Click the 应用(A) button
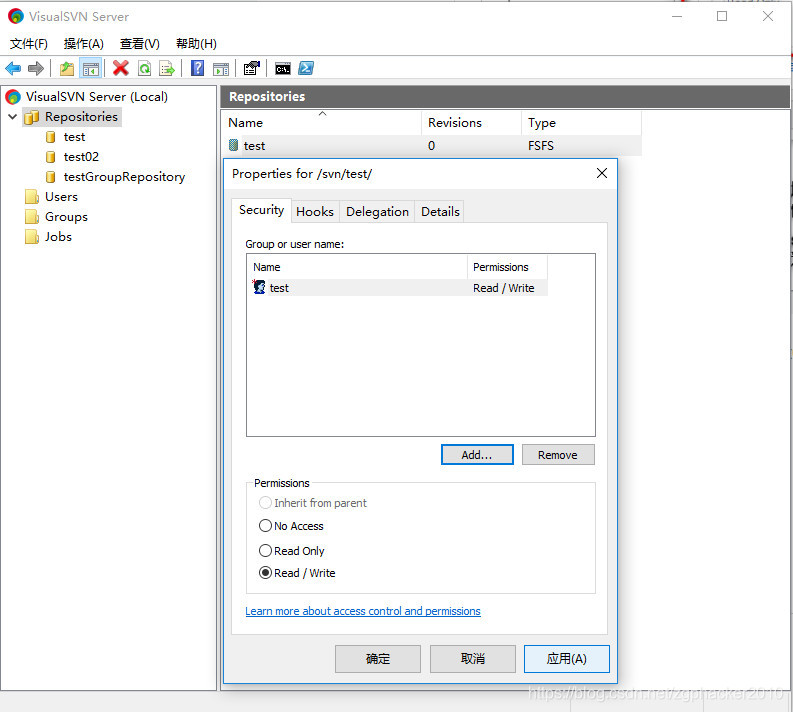793x712 pixels. (x=566, y=658)
